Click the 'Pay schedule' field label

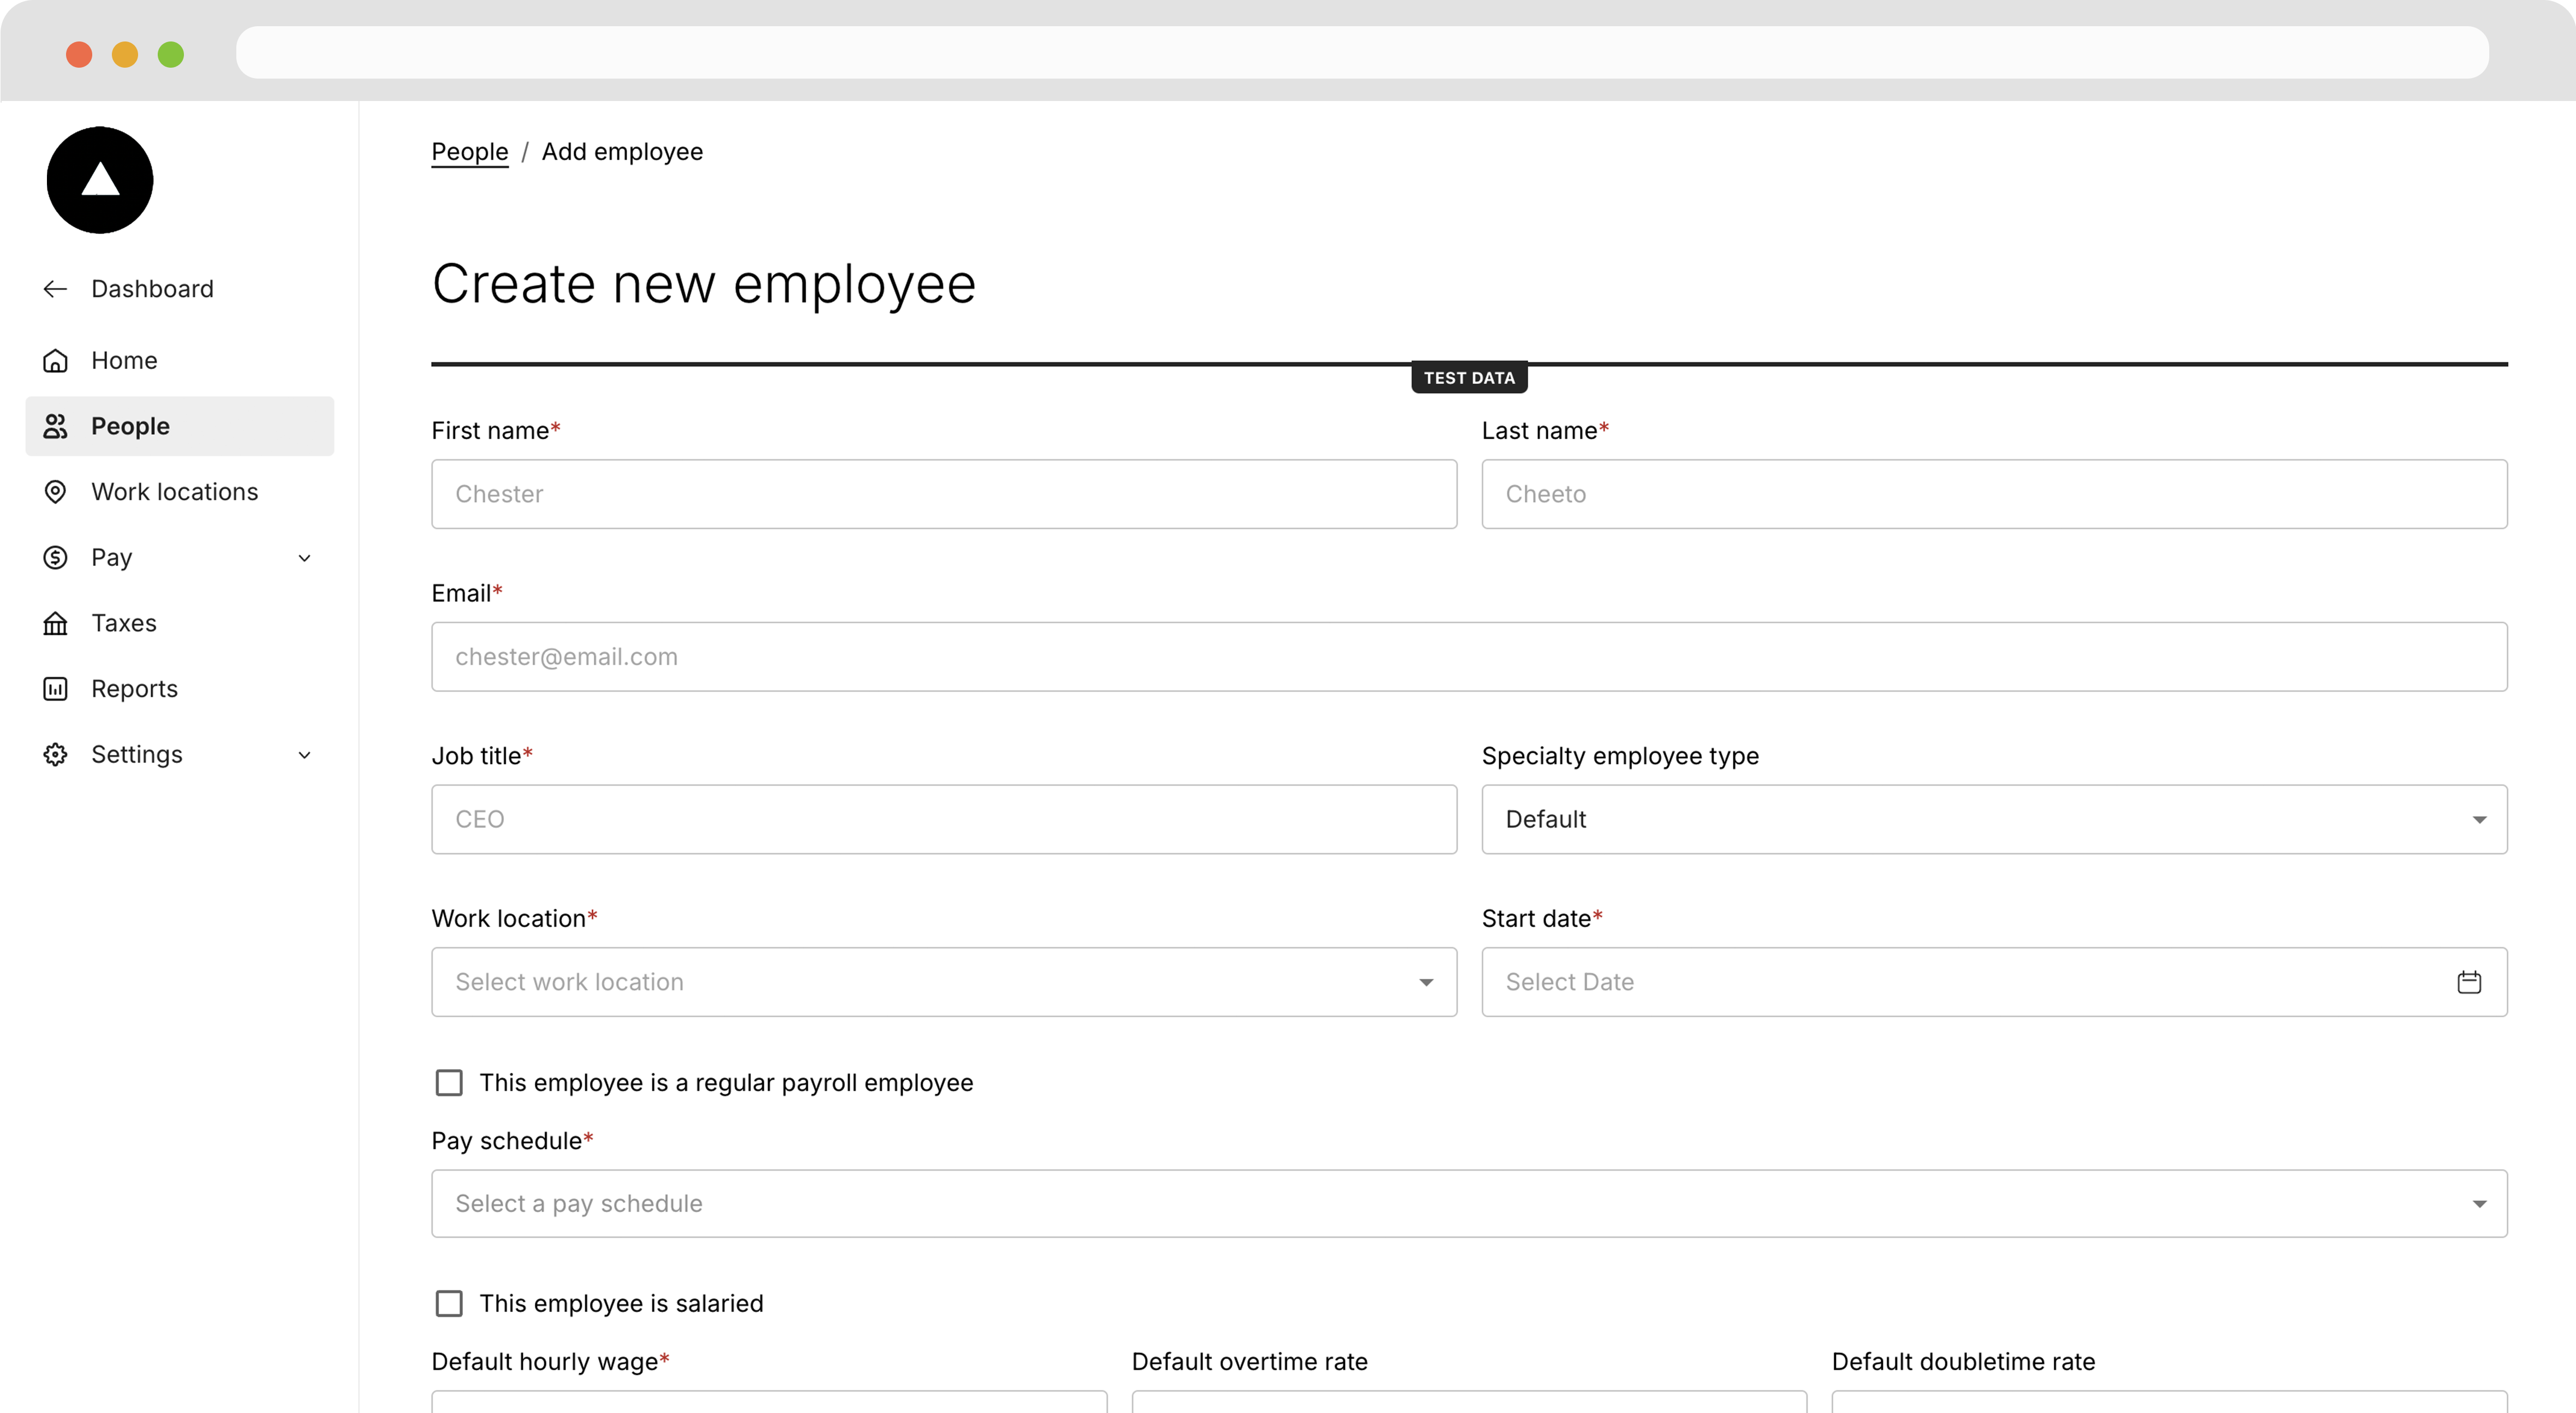click(512, 1141)
